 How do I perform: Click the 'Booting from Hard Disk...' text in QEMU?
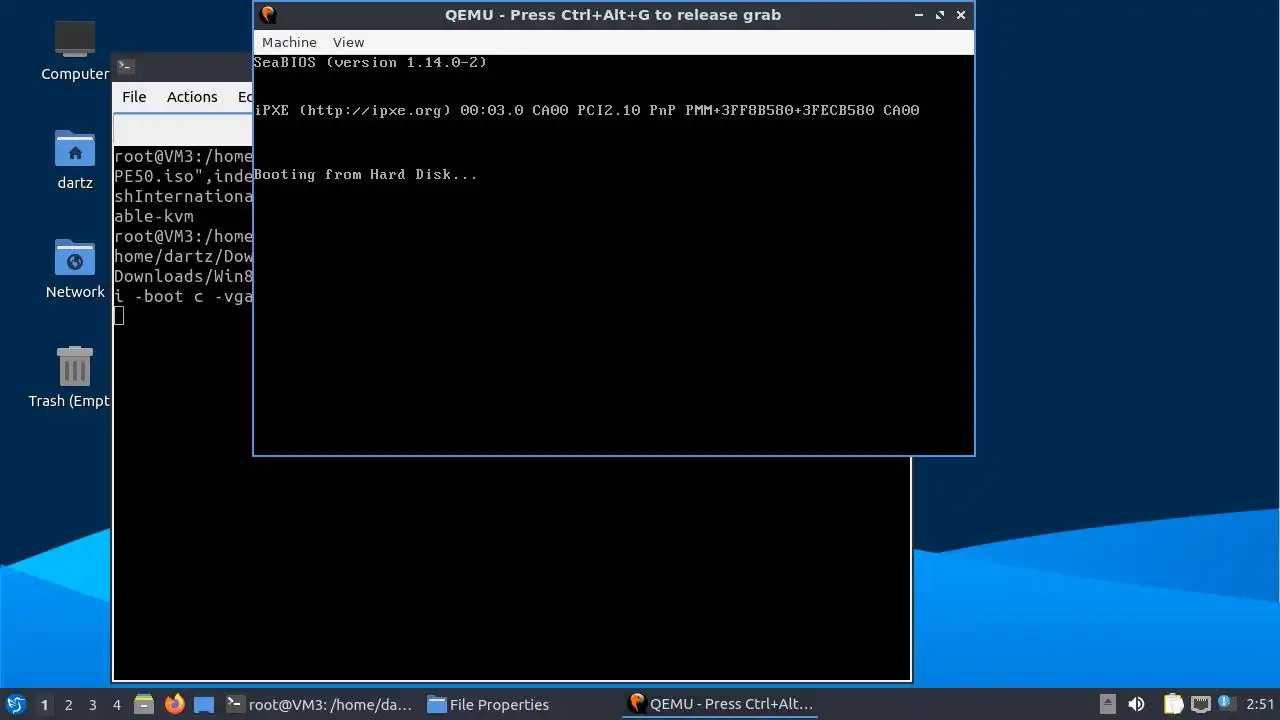click(366, 174)
